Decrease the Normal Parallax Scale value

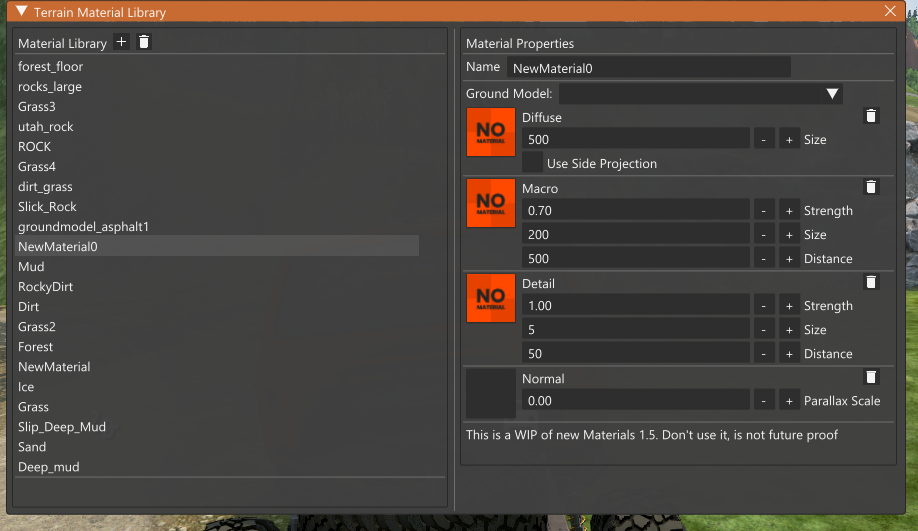tap(763, 400)
